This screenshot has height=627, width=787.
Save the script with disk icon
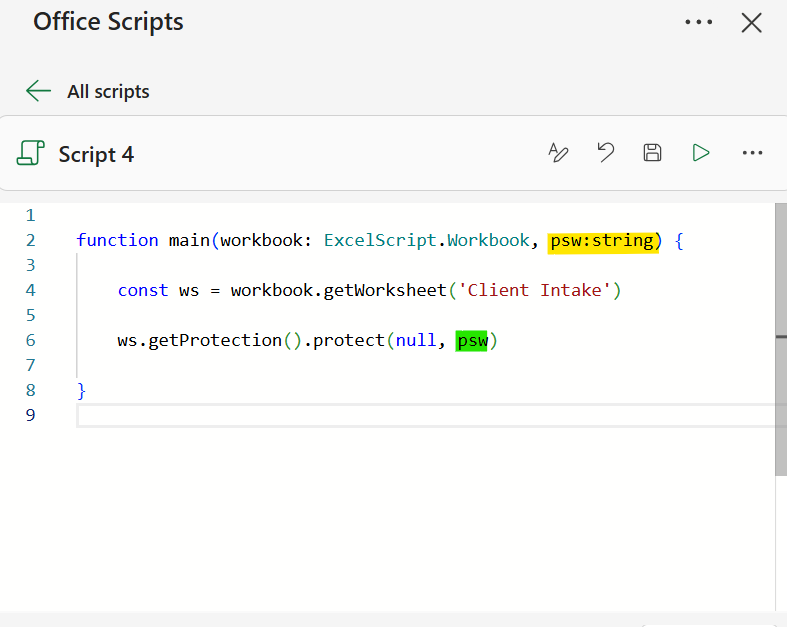[652, 153]
